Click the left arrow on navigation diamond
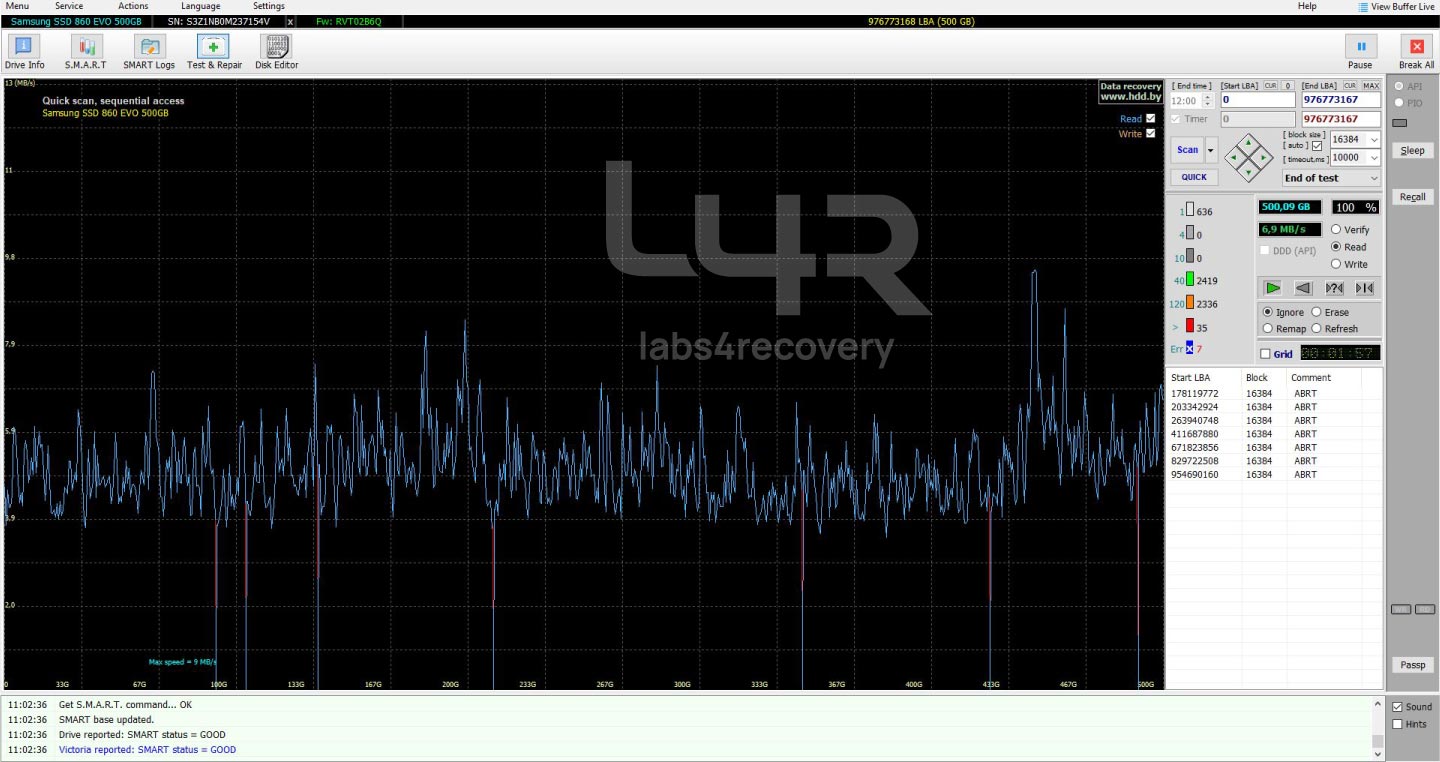Viewport: 1440px width, 762px height. tap(1233, 157)
